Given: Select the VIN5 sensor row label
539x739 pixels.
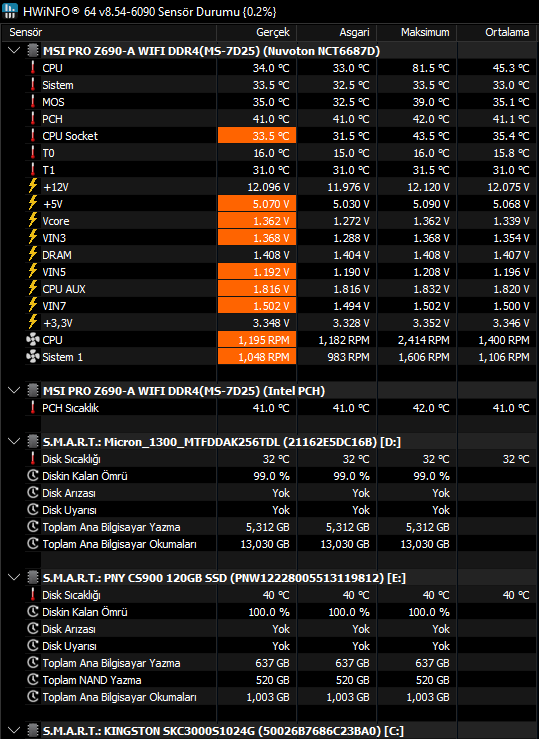Looking at the screenshot, I should tap(54, 272).
